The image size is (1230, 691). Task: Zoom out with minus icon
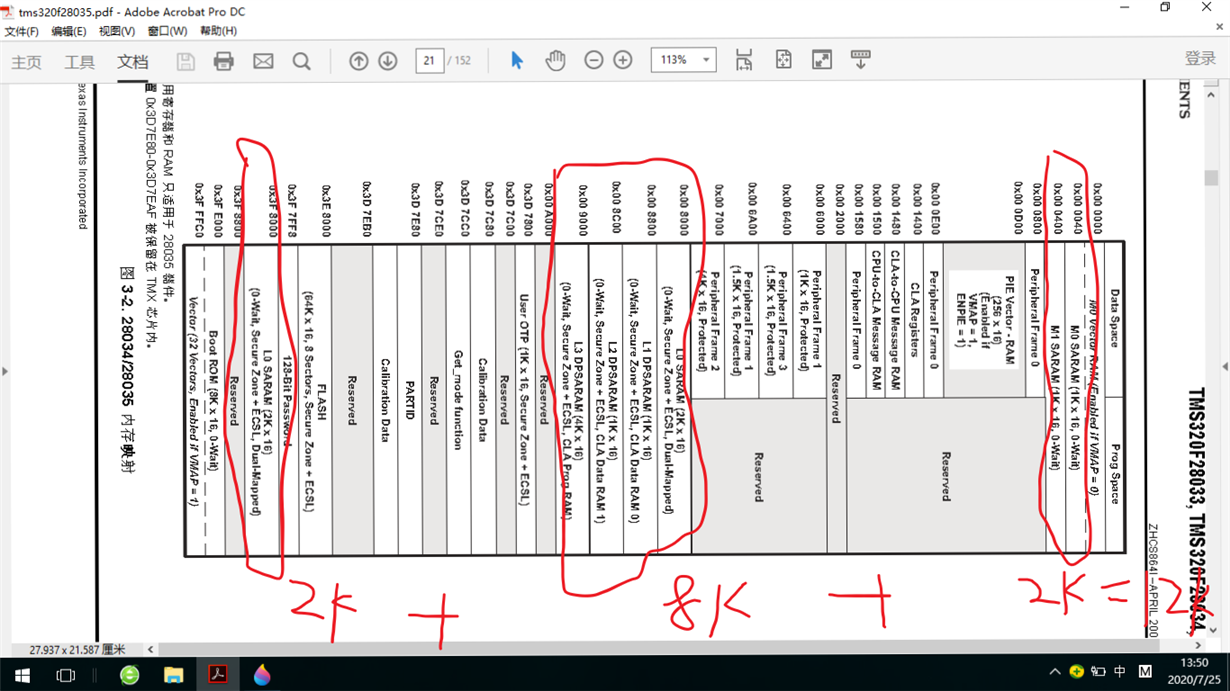coord(594,61)
